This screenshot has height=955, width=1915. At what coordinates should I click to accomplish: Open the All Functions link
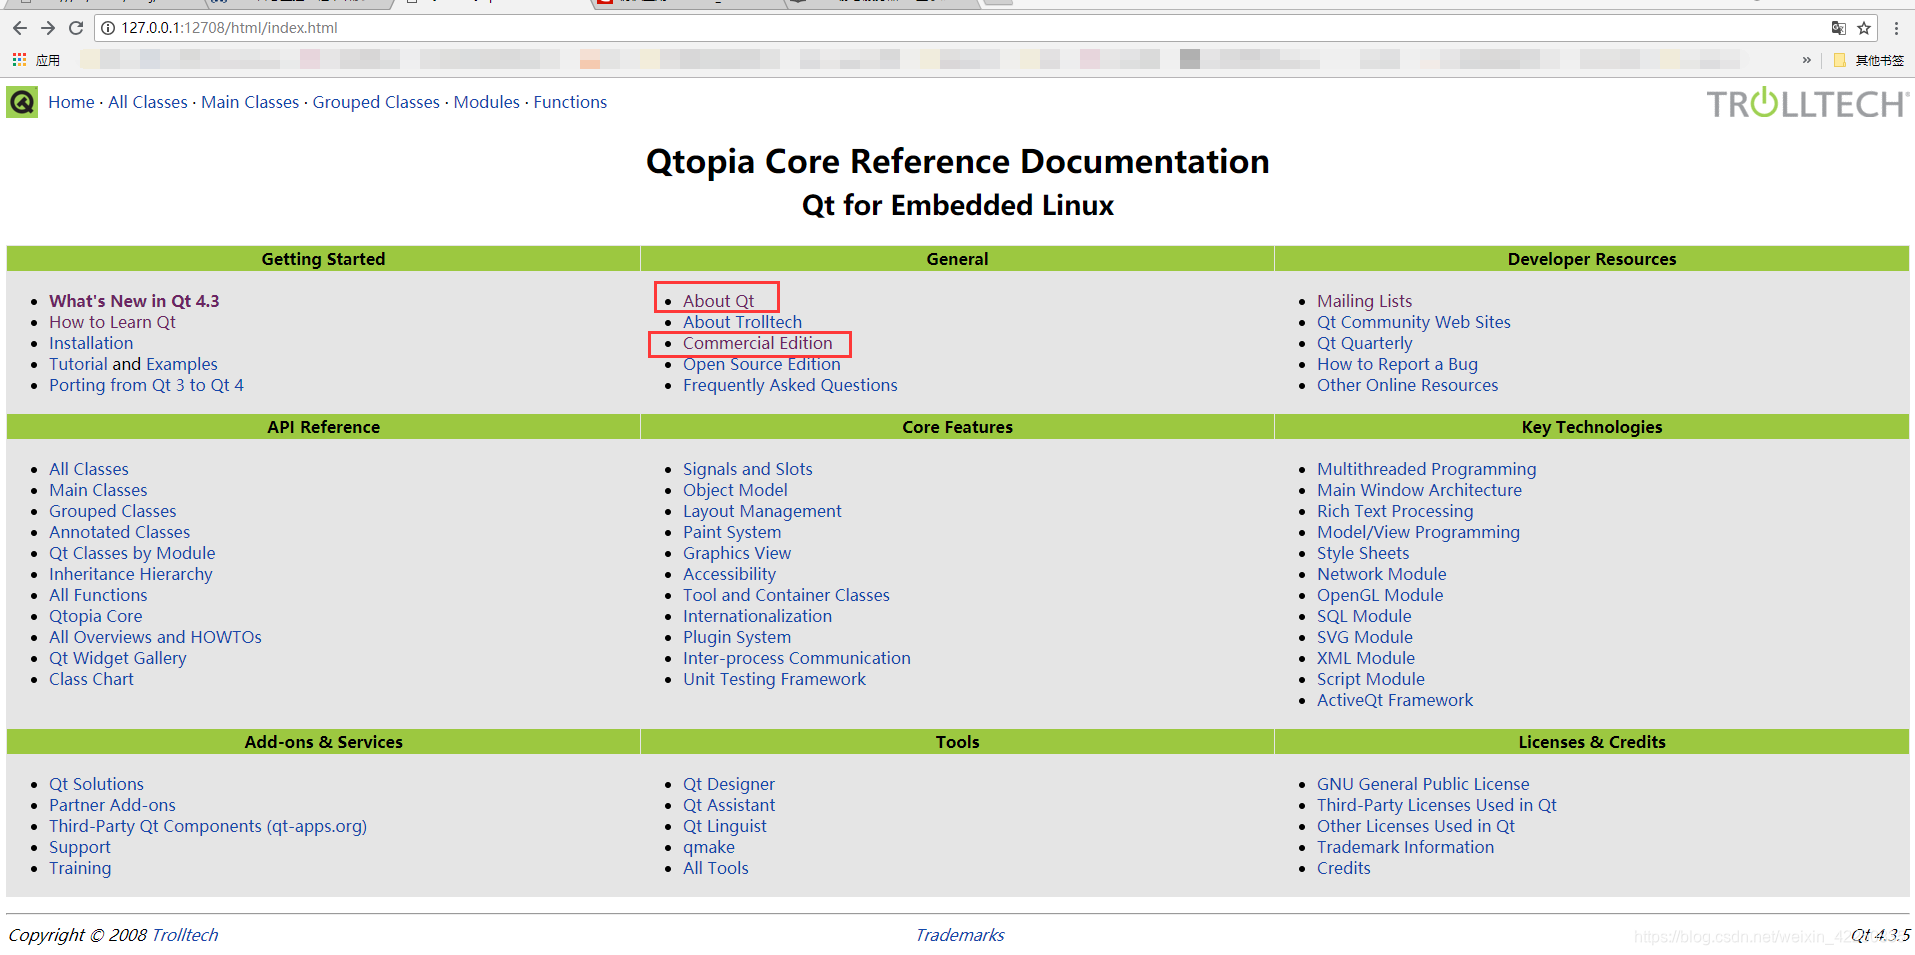(x=98, y=595)
